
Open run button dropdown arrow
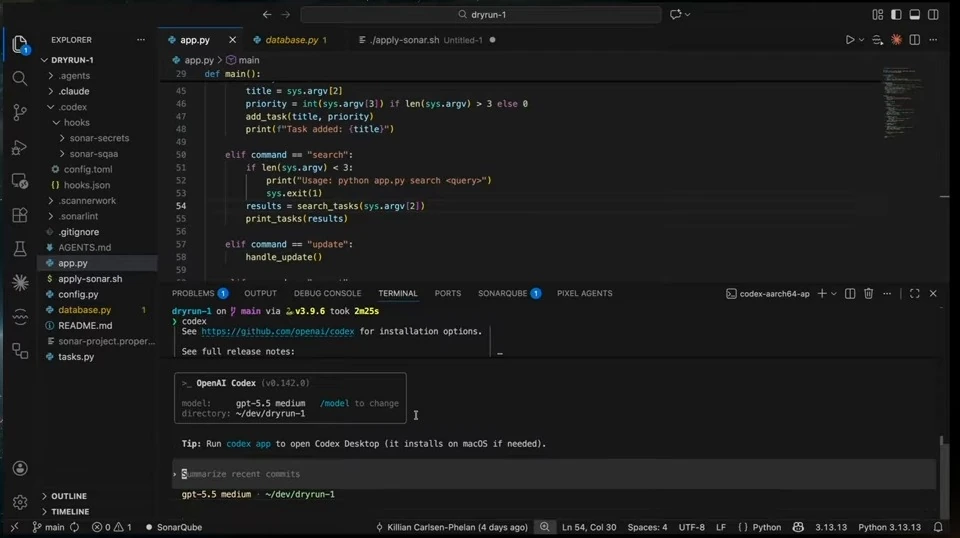pyautogui.click(x=861, y=40)
